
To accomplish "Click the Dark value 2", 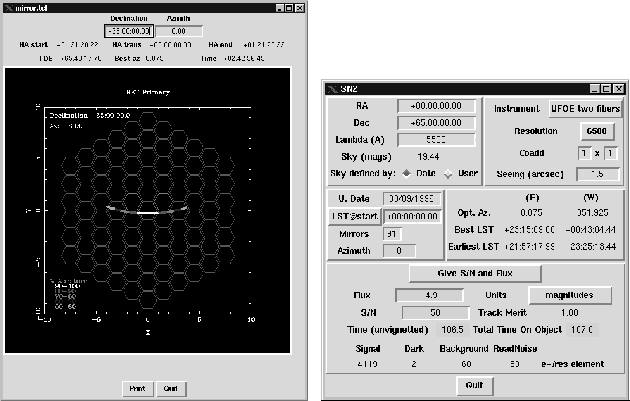I will pos(414,364).
